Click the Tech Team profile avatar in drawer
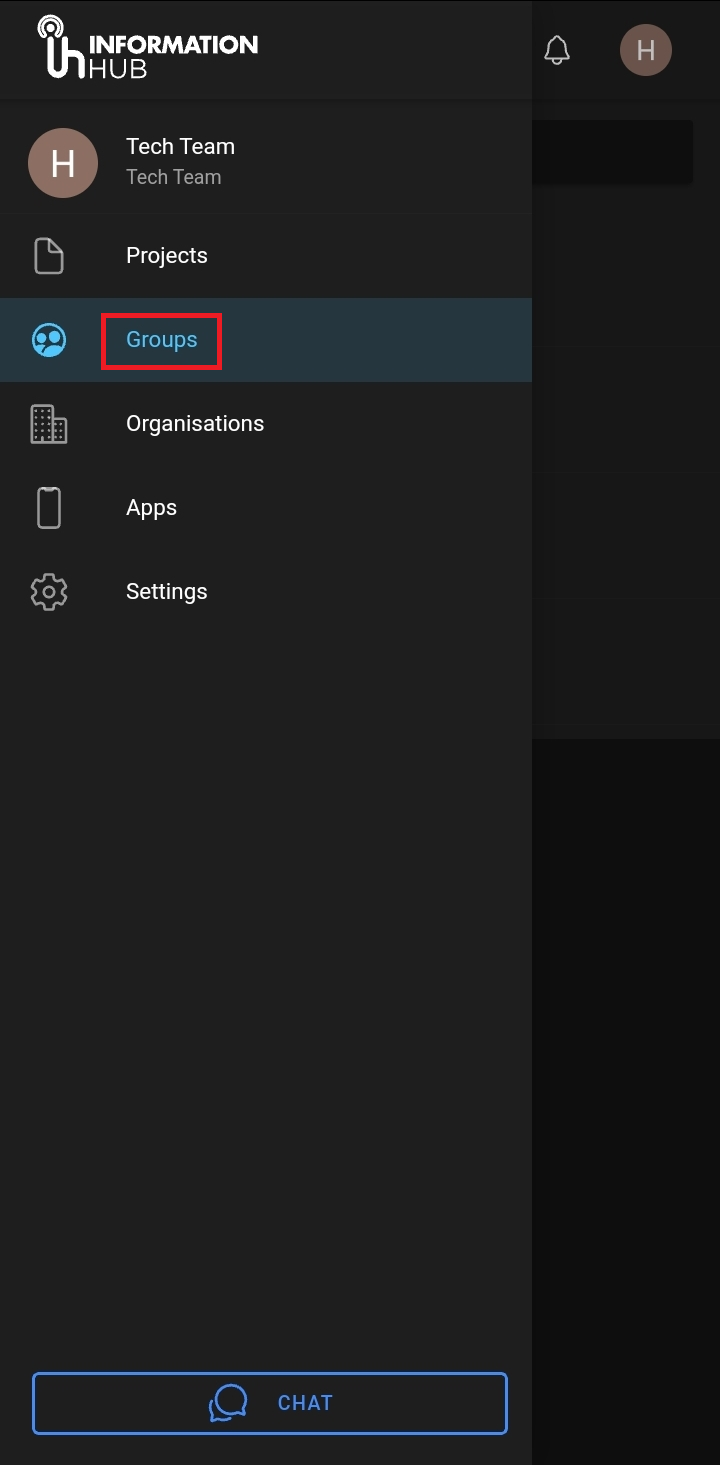This screenshot has width=720, height=1465. (x=63, y=163)
